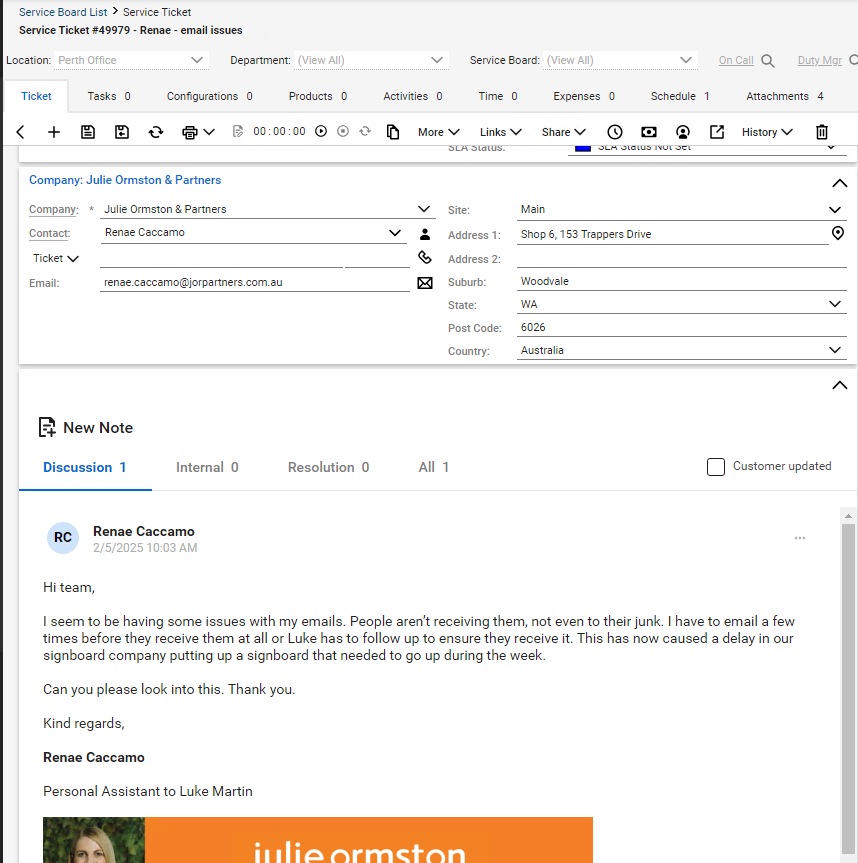Screen dimensions: 858x863
Task: Click the Suburb field containing Woodvale
Action: click(681, 281)
